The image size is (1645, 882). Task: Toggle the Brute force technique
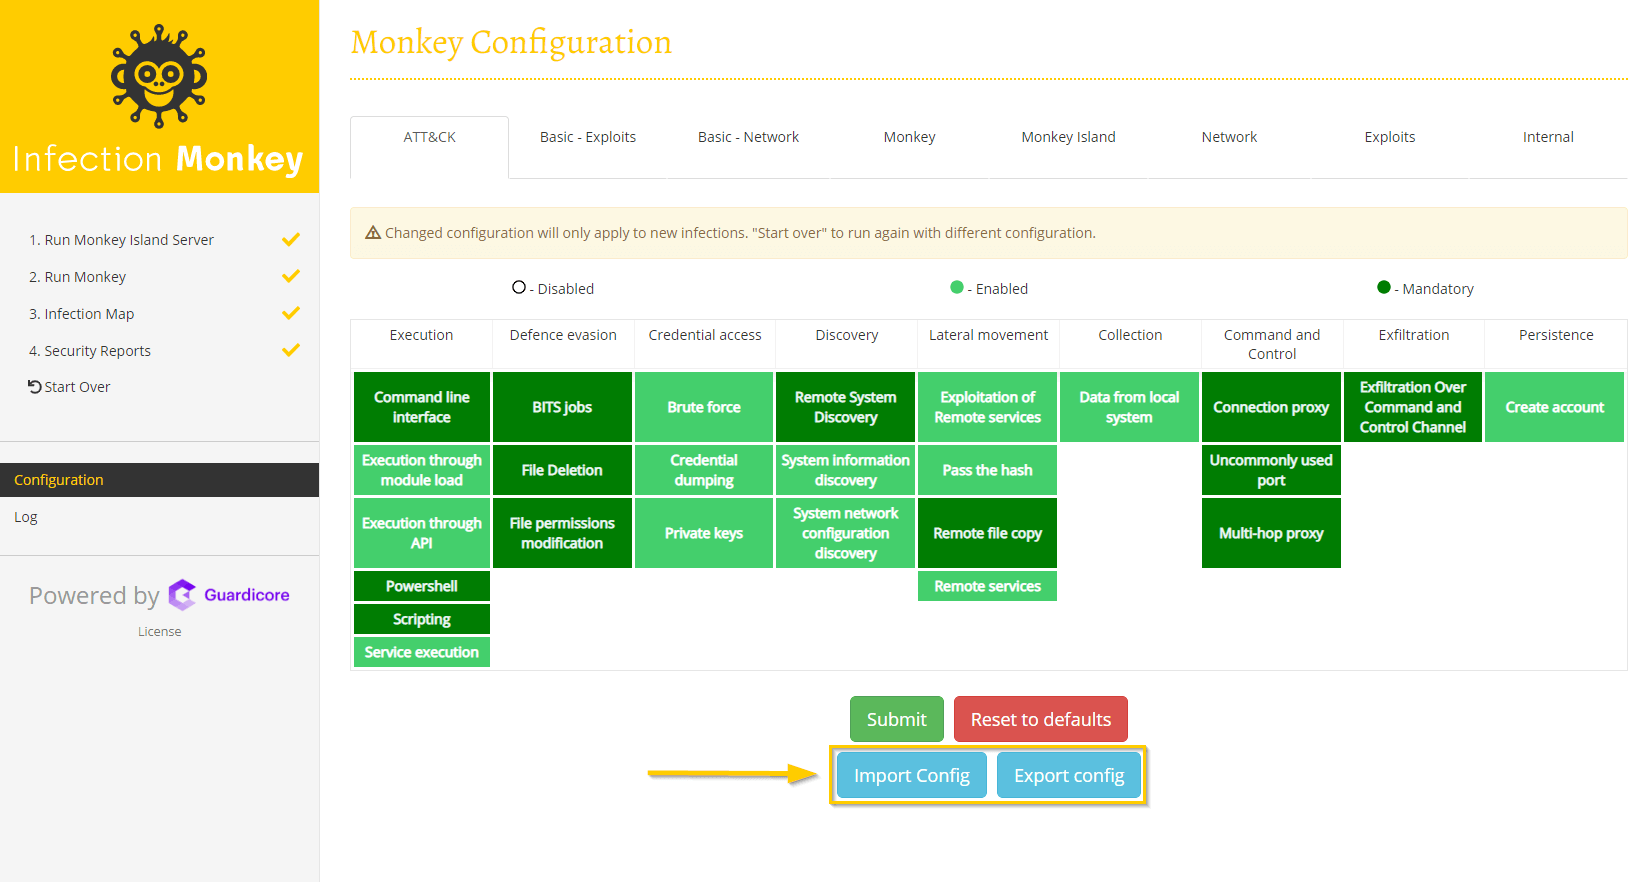tap(704, 407)
